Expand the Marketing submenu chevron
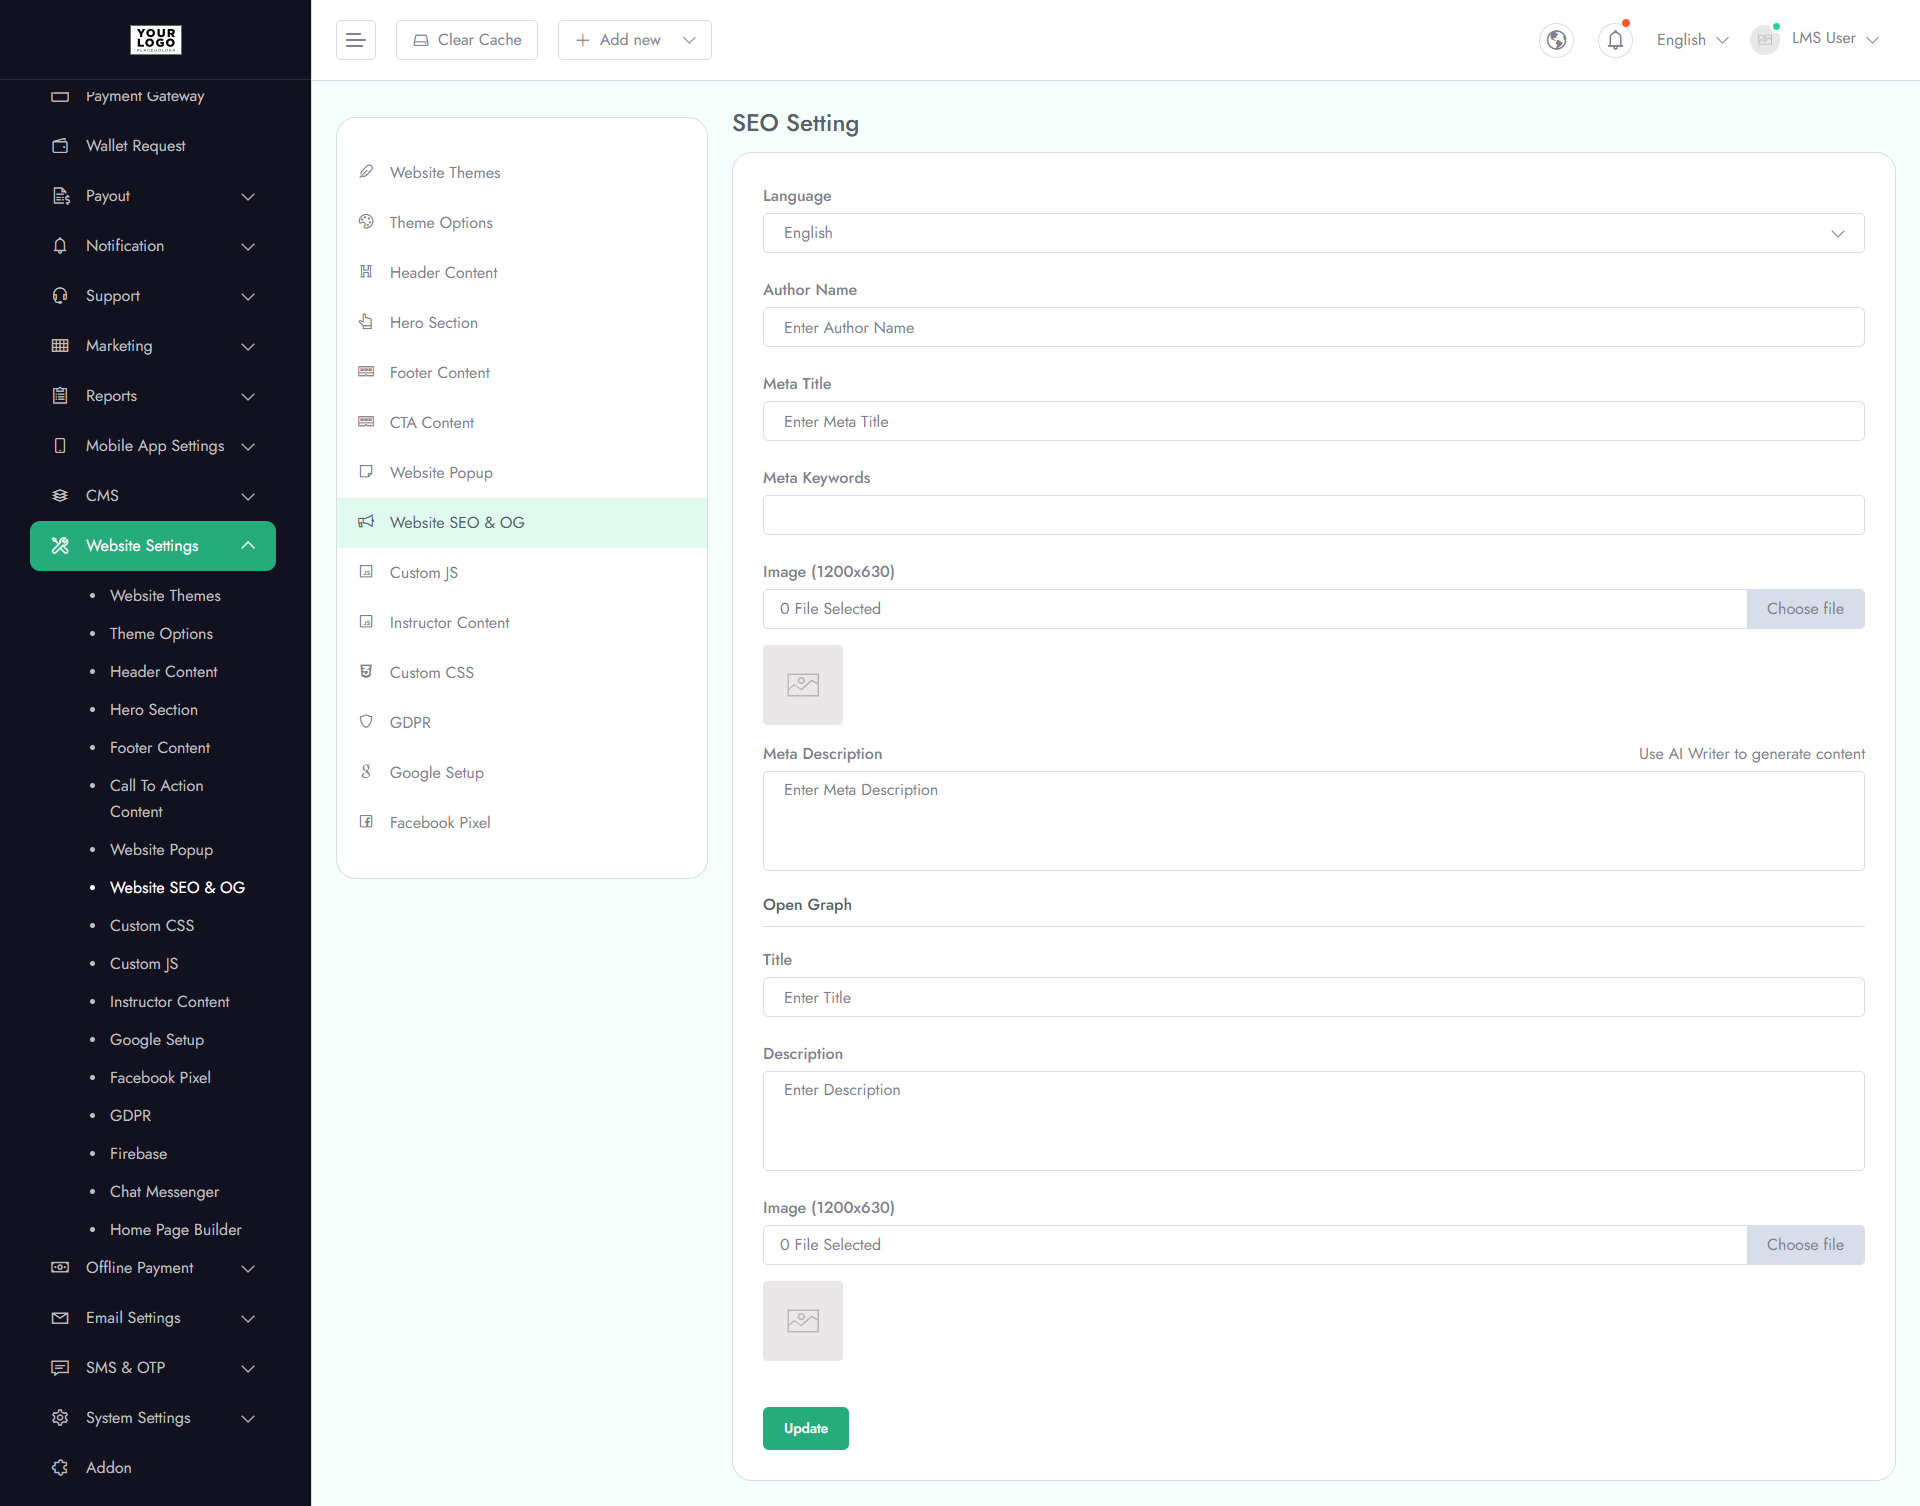Image resolution: width=1920 pixels, height=1506 pixels. (x=248, y=347)
